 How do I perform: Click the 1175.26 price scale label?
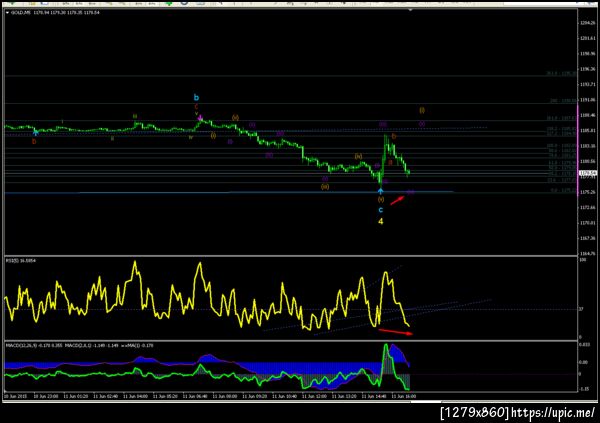tap(587, 192)
